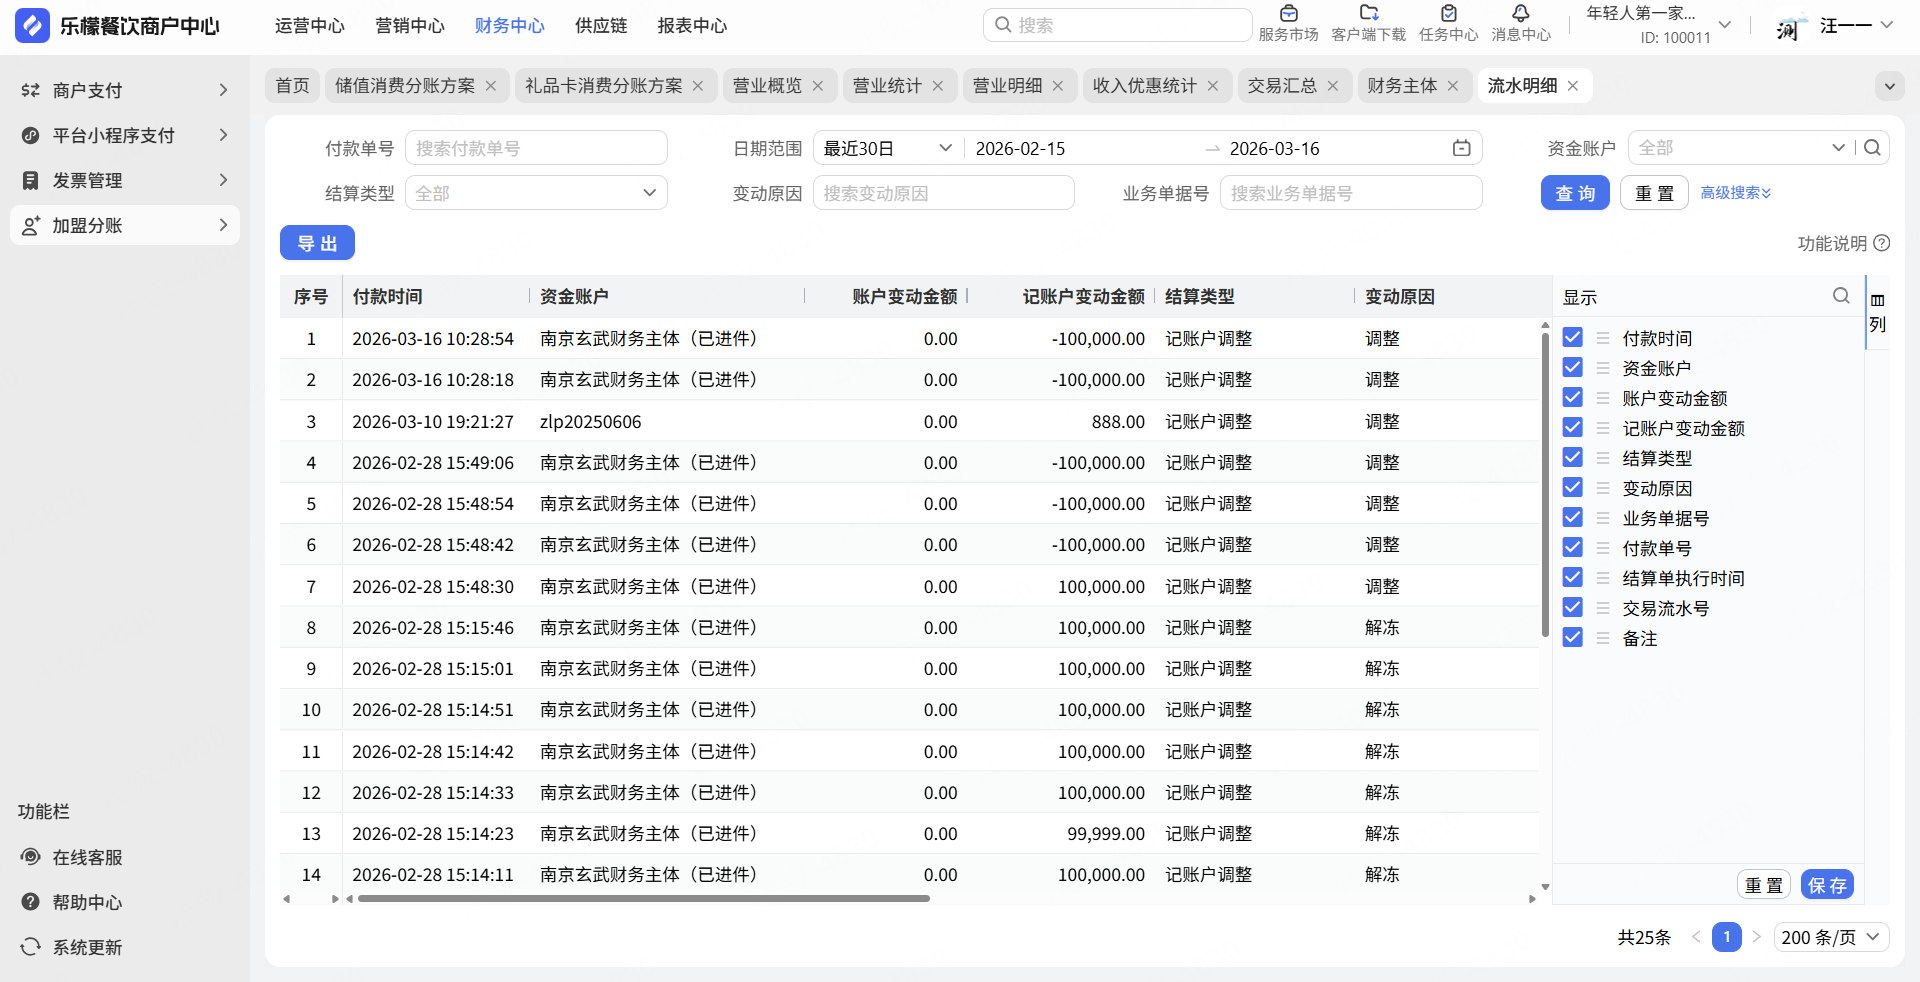Click the 付款单号 search input field
Screen dimensions: 1920x982
536,148
